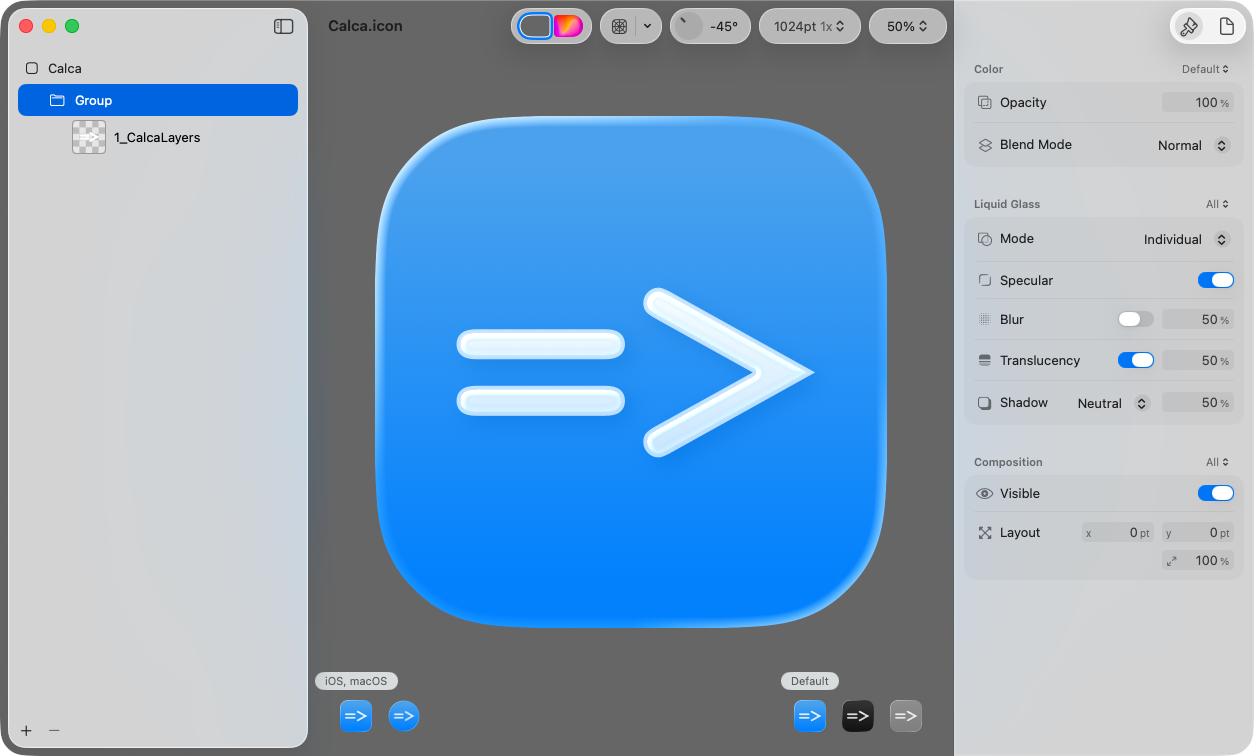Switch to the document inspector tab

(1227, 27)
